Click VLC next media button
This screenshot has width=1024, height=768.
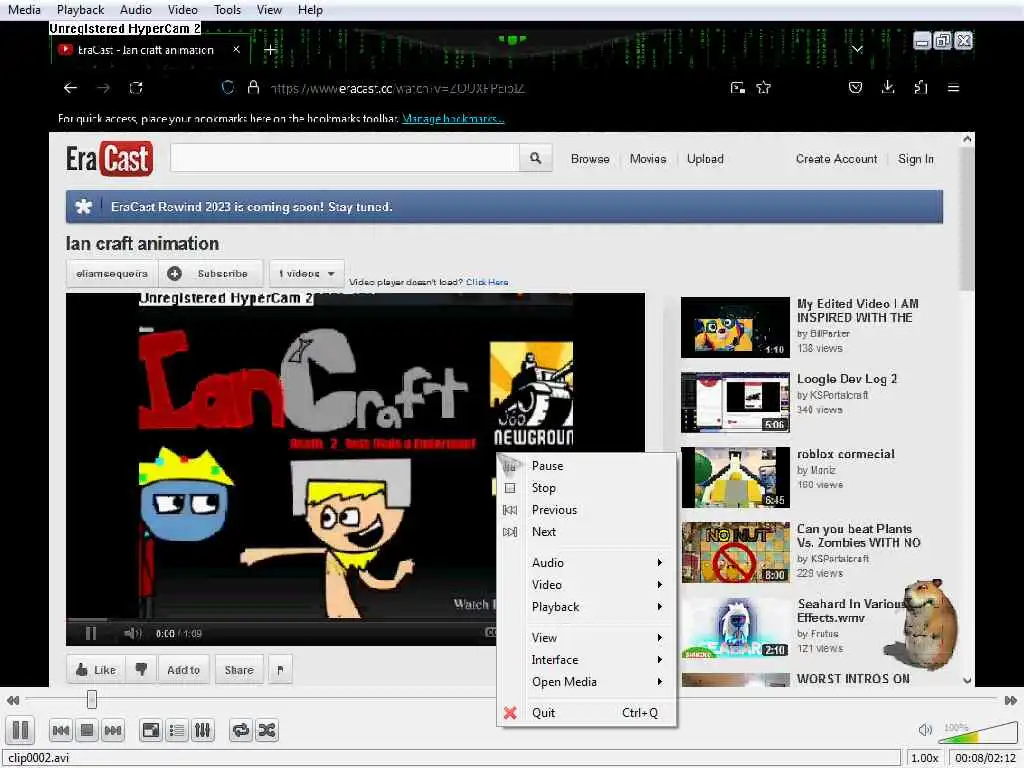pyautogui.click(x=113, y=730)
